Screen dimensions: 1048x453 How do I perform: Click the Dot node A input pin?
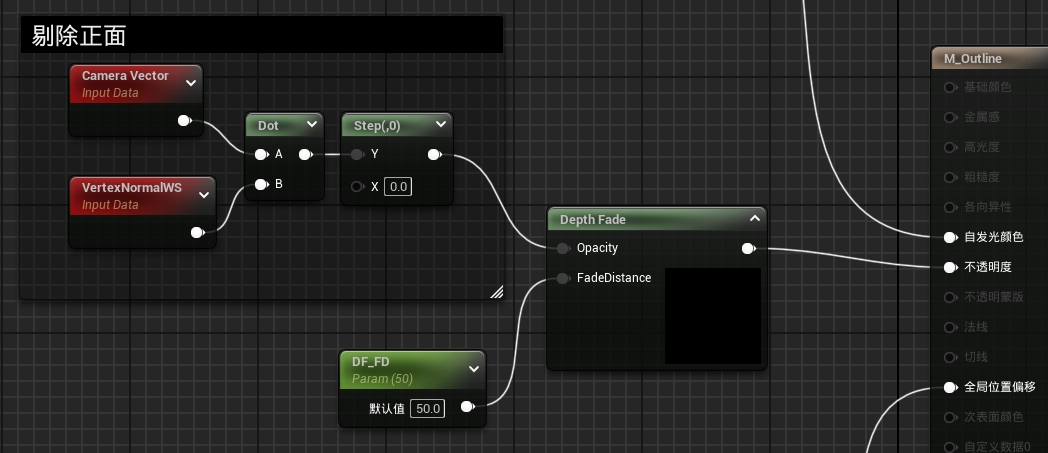coord(261,155)
